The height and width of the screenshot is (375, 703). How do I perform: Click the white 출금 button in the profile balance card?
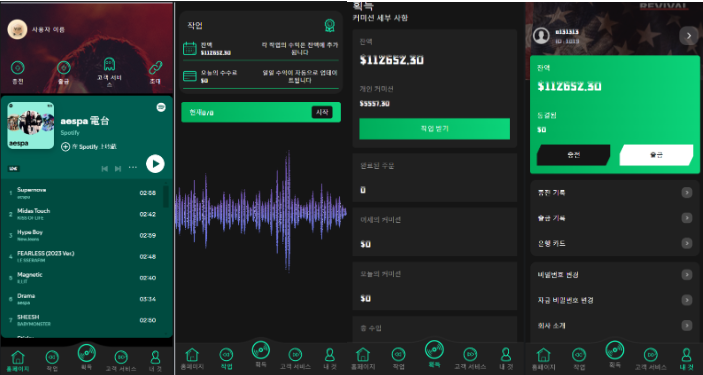tap(656, 155)
